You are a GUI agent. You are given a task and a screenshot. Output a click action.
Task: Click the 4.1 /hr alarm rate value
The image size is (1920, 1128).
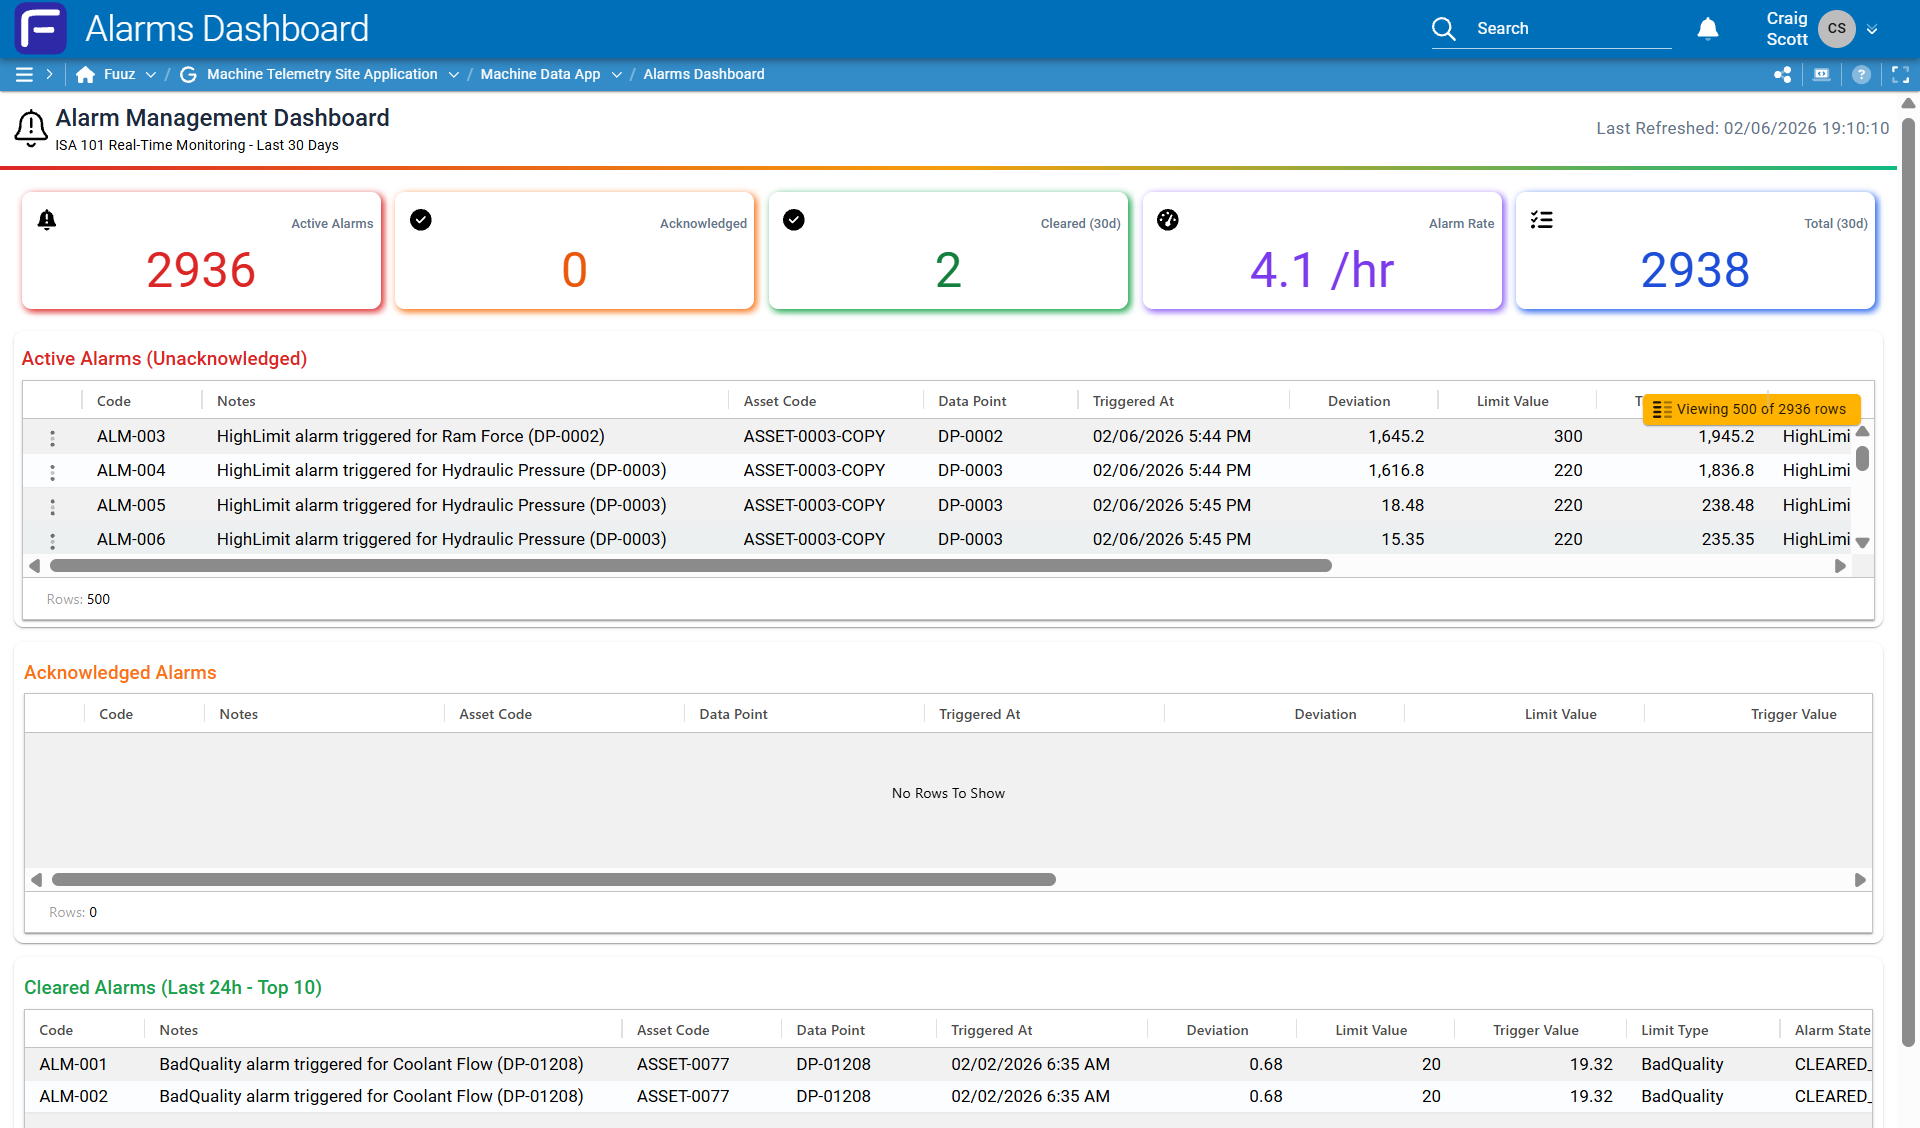point(1322,270)
